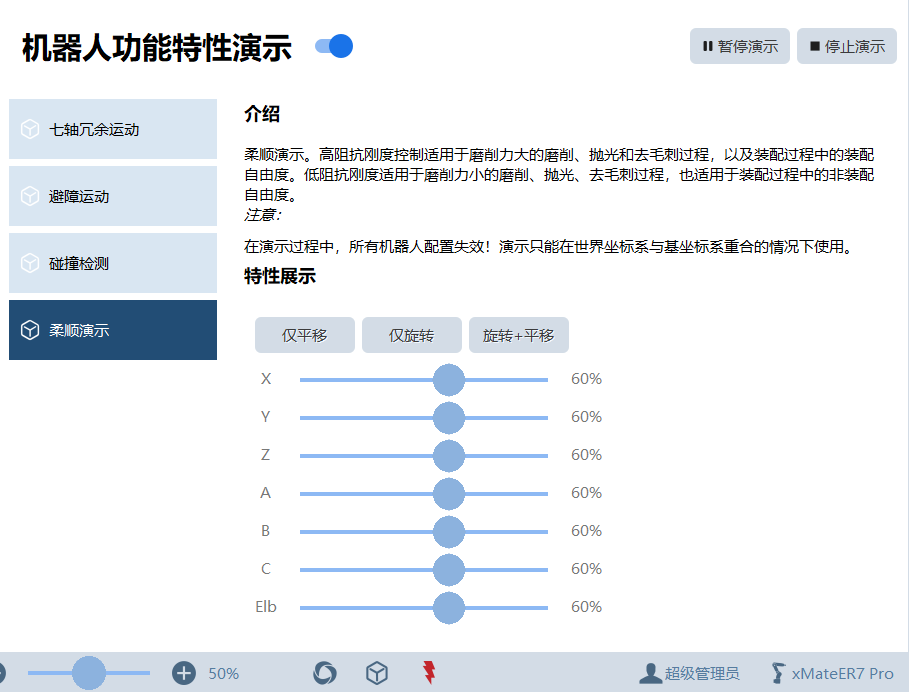Click the 暂停演示 pause button
Screen dimensions: 909x693
click(740, 46)
